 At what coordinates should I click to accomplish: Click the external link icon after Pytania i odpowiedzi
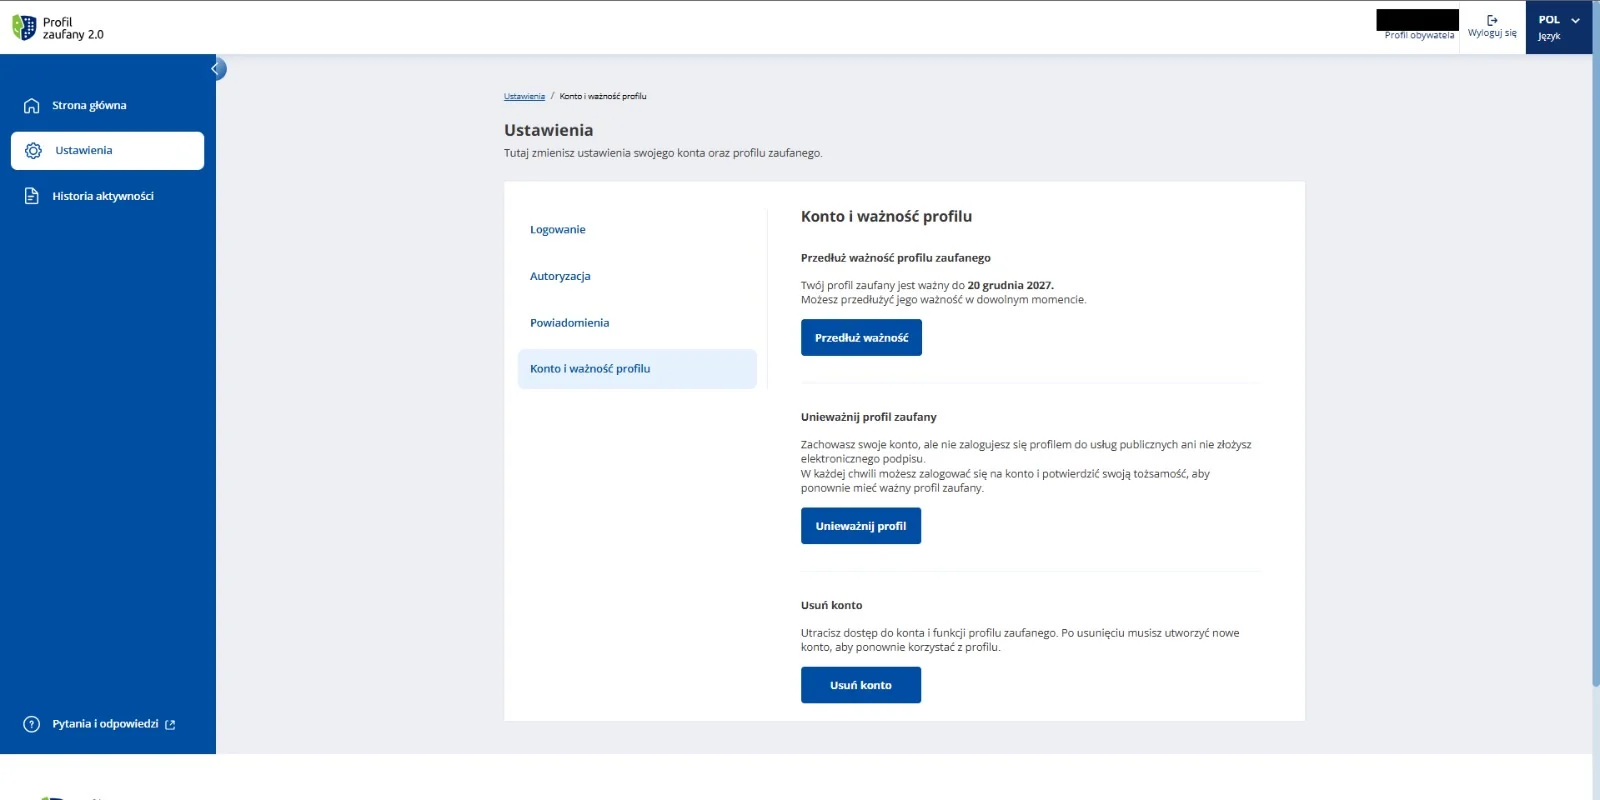tap(170, 725)
